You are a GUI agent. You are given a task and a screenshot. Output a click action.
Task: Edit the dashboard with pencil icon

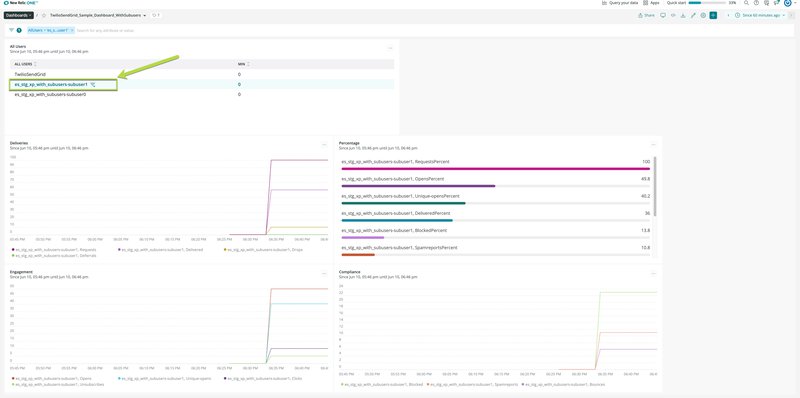(x=693, y=15)
